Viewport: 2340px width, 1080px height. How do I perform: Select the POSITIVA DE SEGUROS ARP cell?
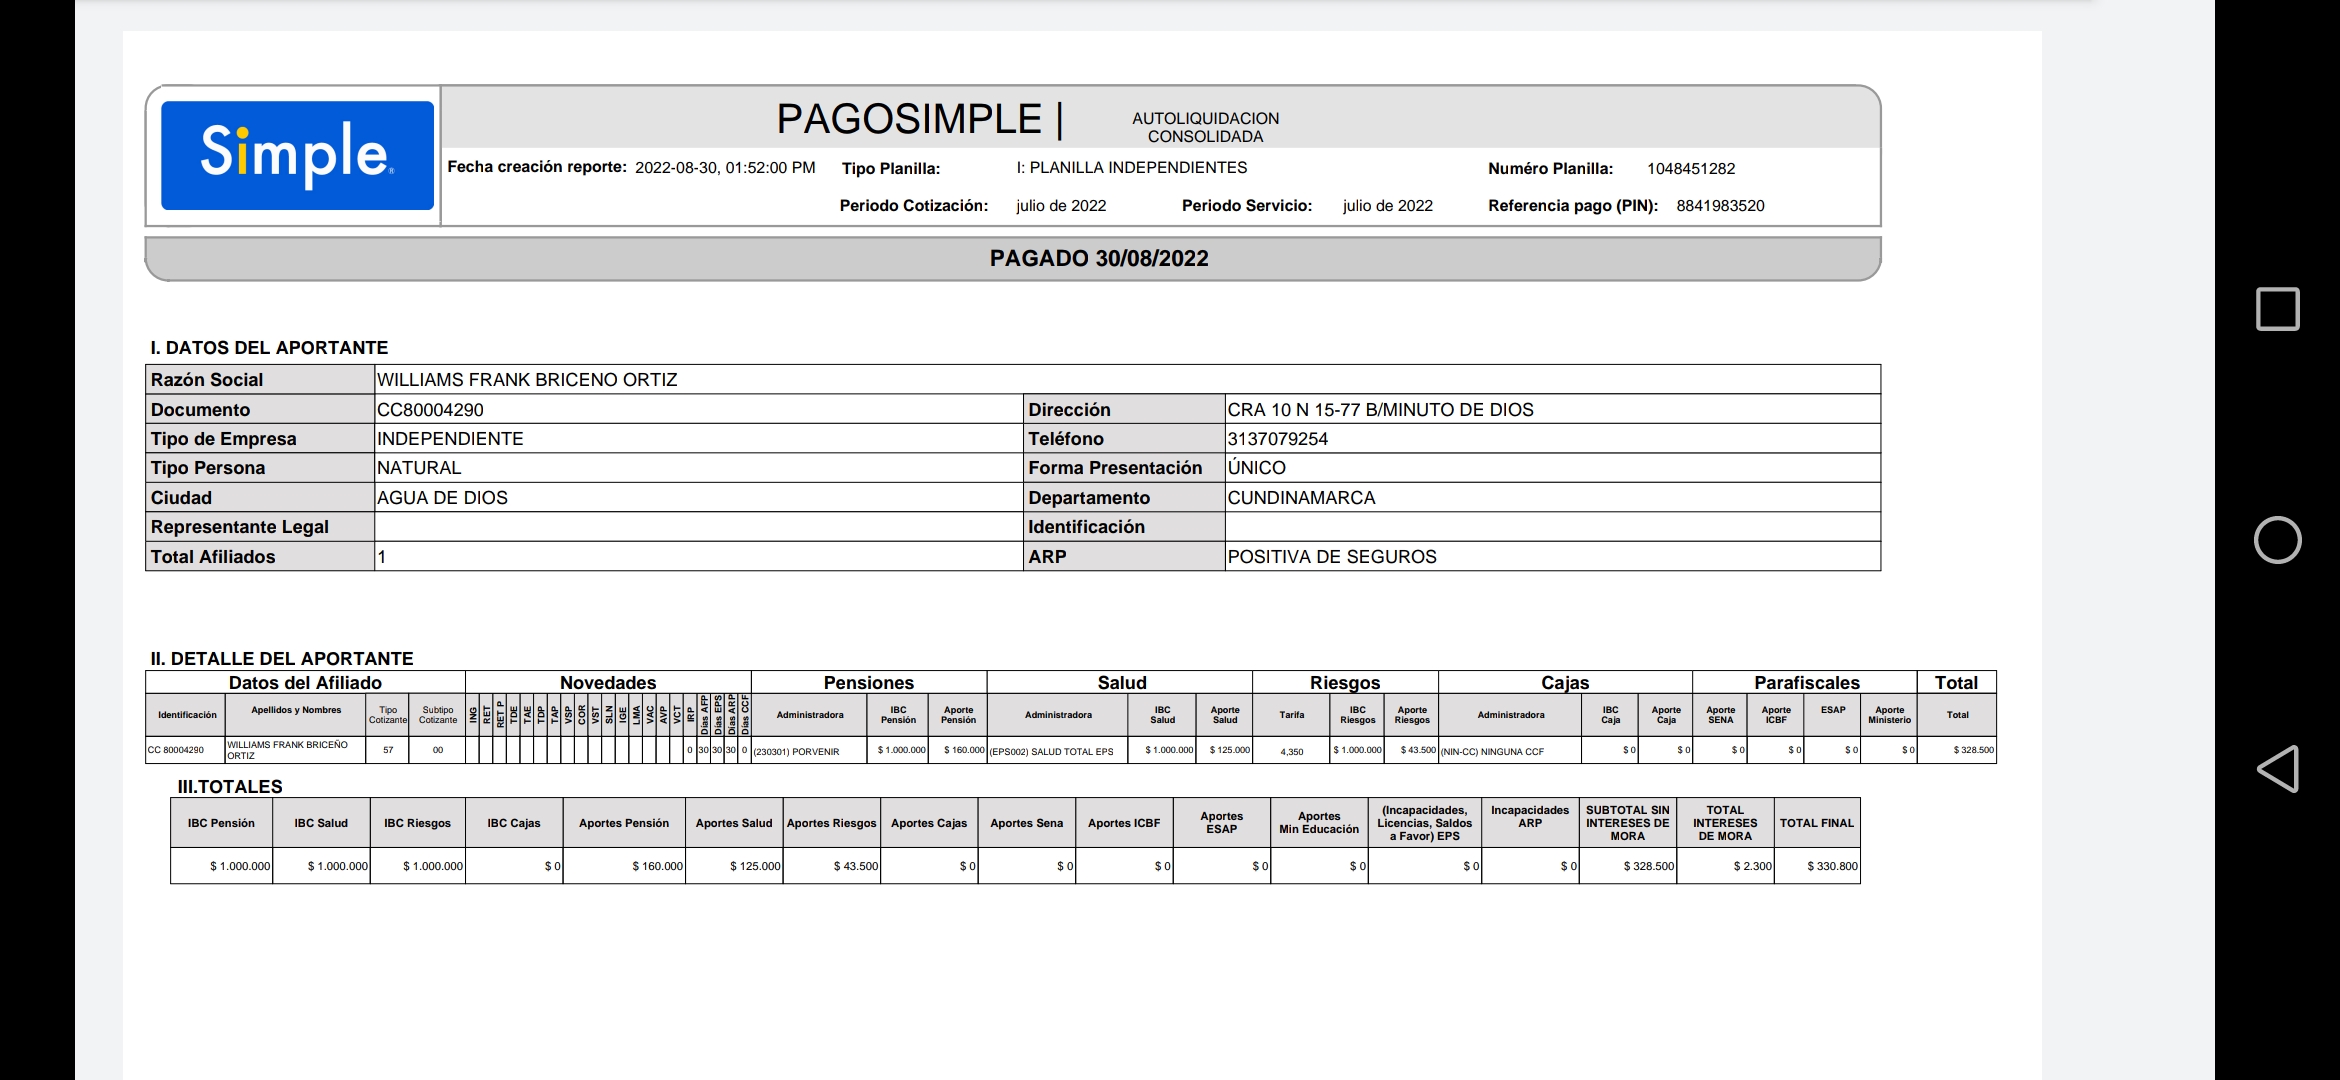pyautogui.click(x=1331, y=557)
